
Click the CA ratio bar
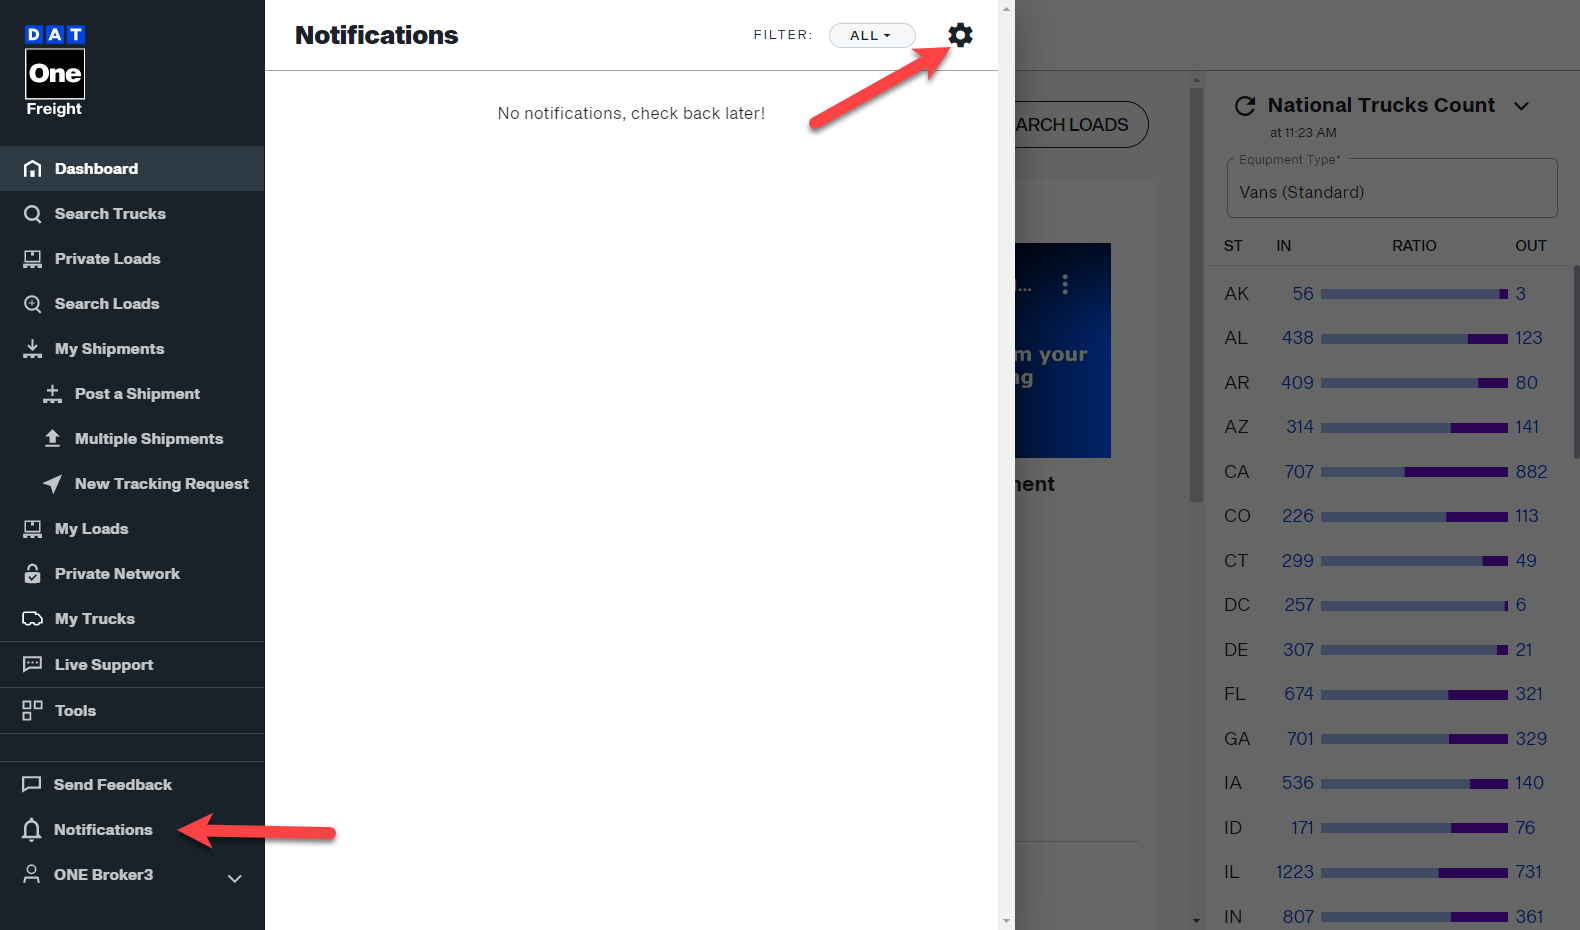tap(1414, 472)
